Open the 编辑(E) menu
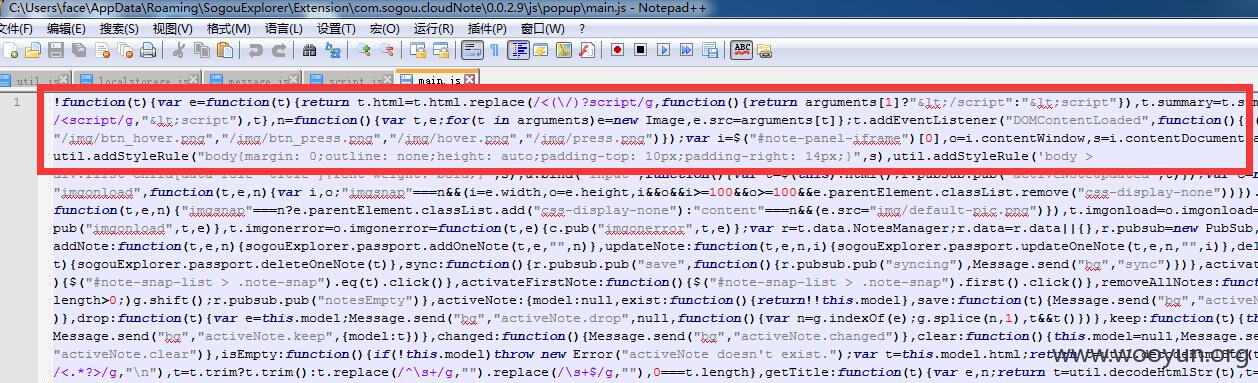 (67, 28)
